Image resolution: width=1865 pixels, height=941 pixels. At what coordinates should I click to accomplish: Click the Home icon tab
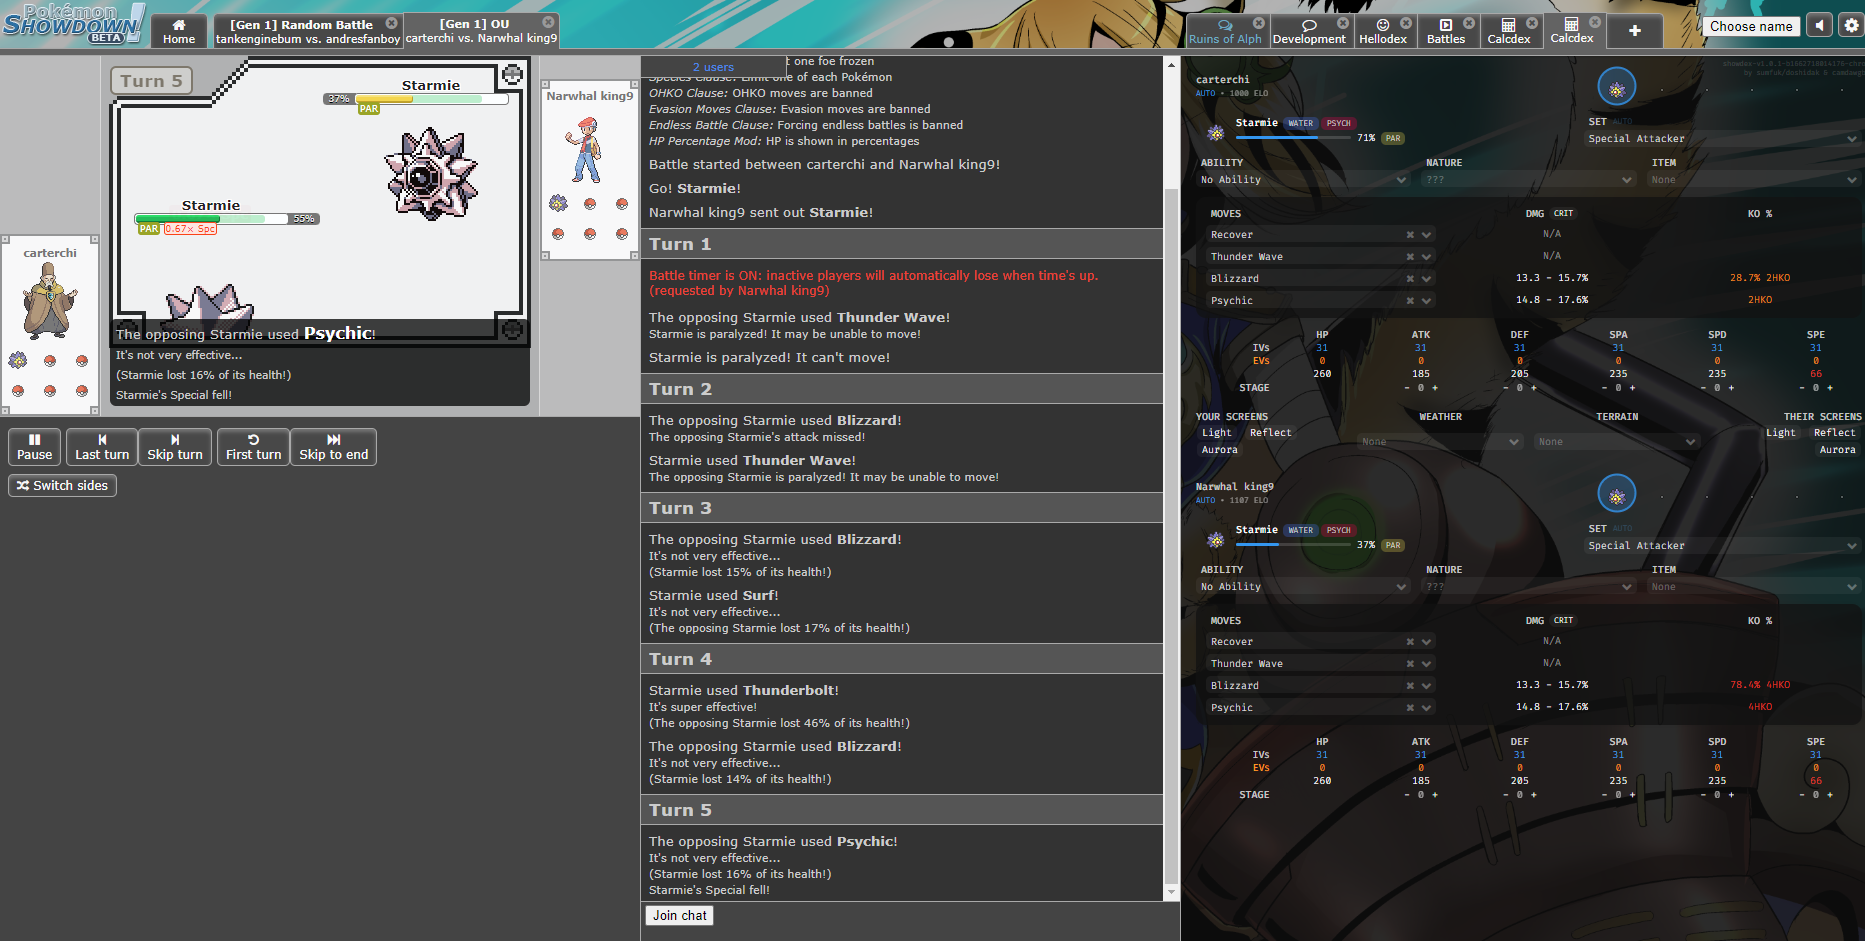tap(179, 31)
